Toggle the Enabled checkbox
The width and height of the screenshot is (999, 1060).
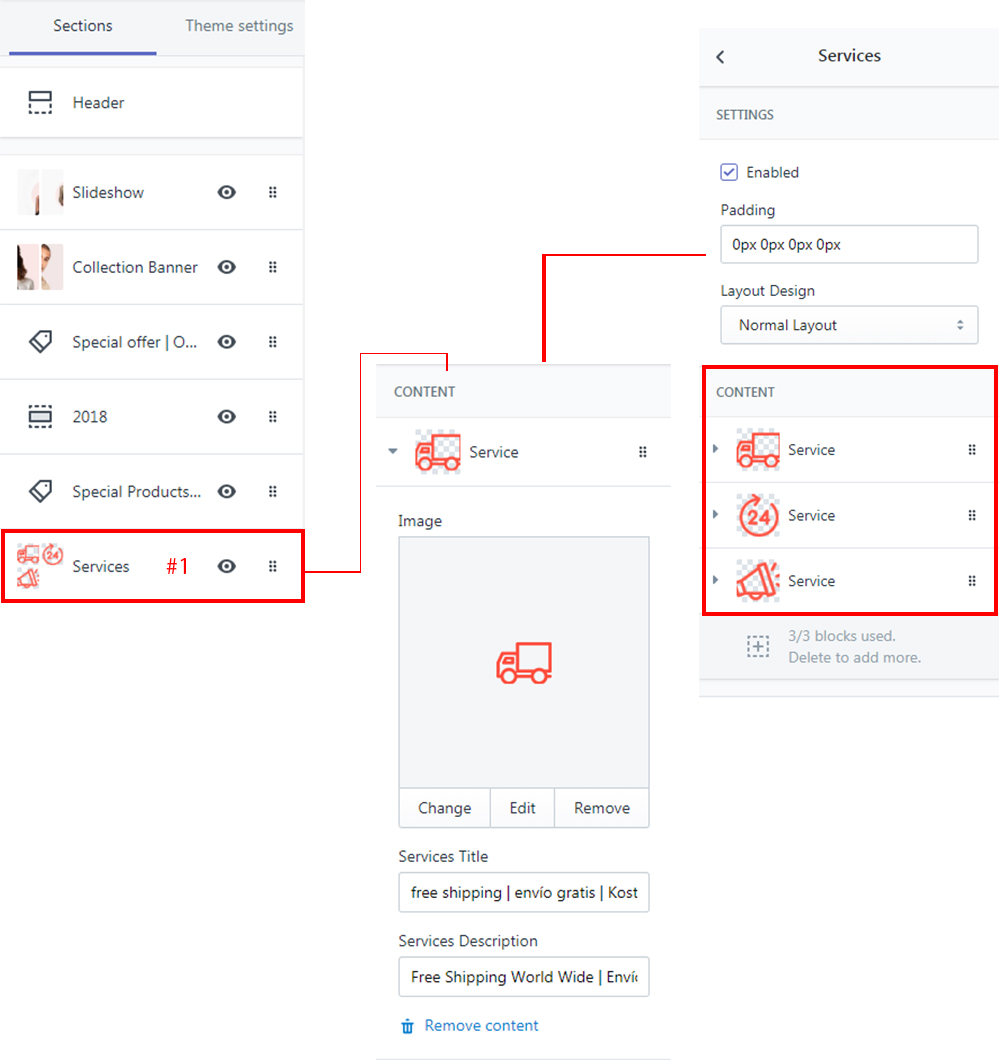(x=729, y=172)
